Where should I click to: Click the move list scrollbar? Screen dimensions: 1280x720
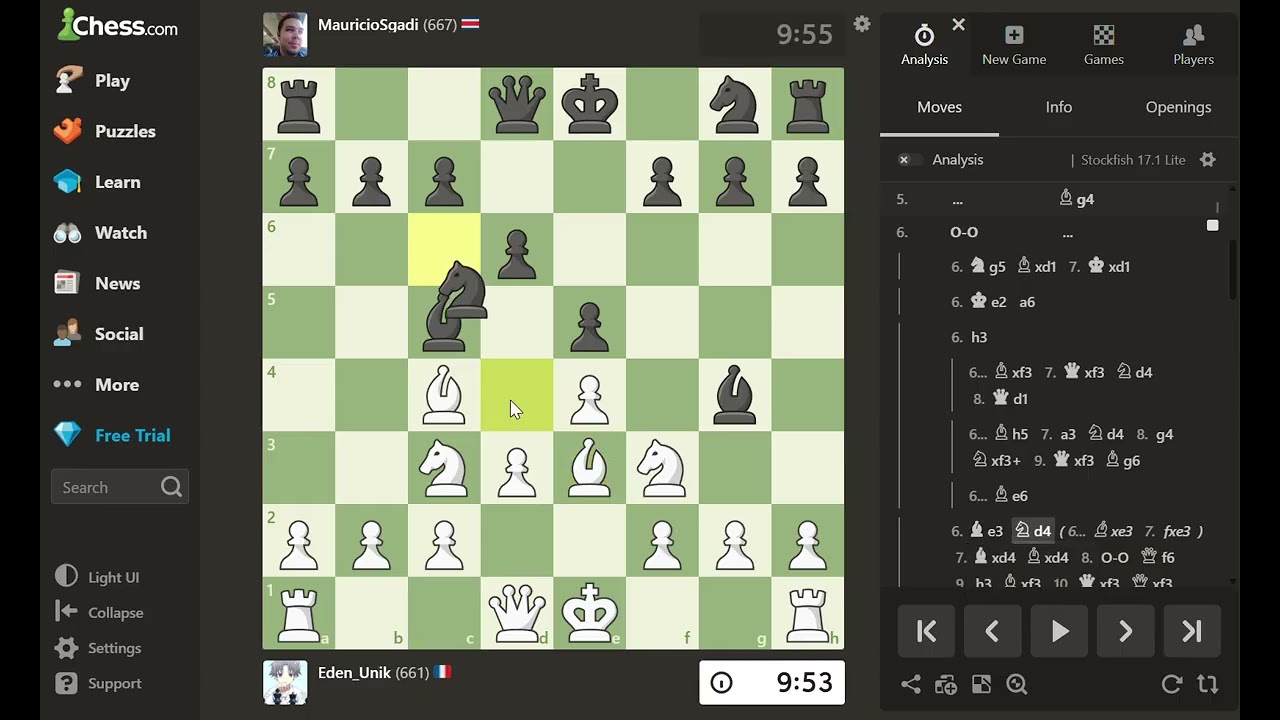tap(1232, 270)
